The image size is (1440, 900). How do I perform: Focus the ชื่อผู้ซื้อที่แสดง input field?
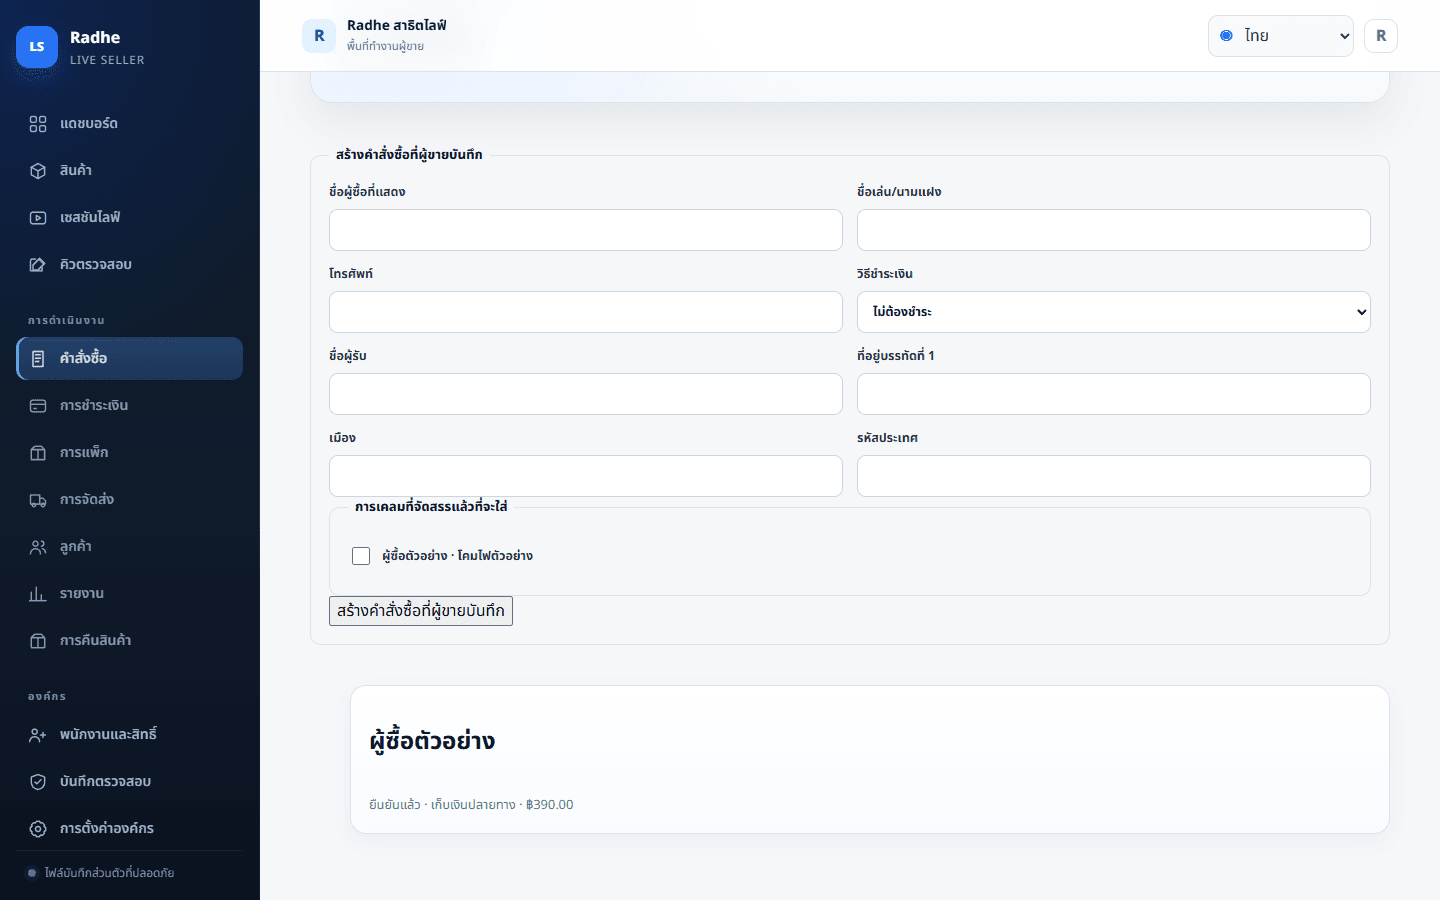(586, 230)
